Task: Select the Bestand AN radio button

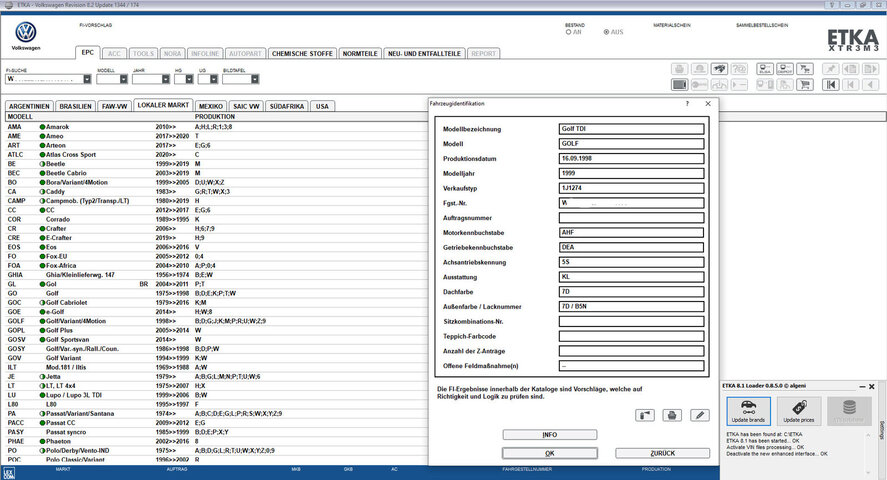Action: pyautogui.click(x=568, y=32)
